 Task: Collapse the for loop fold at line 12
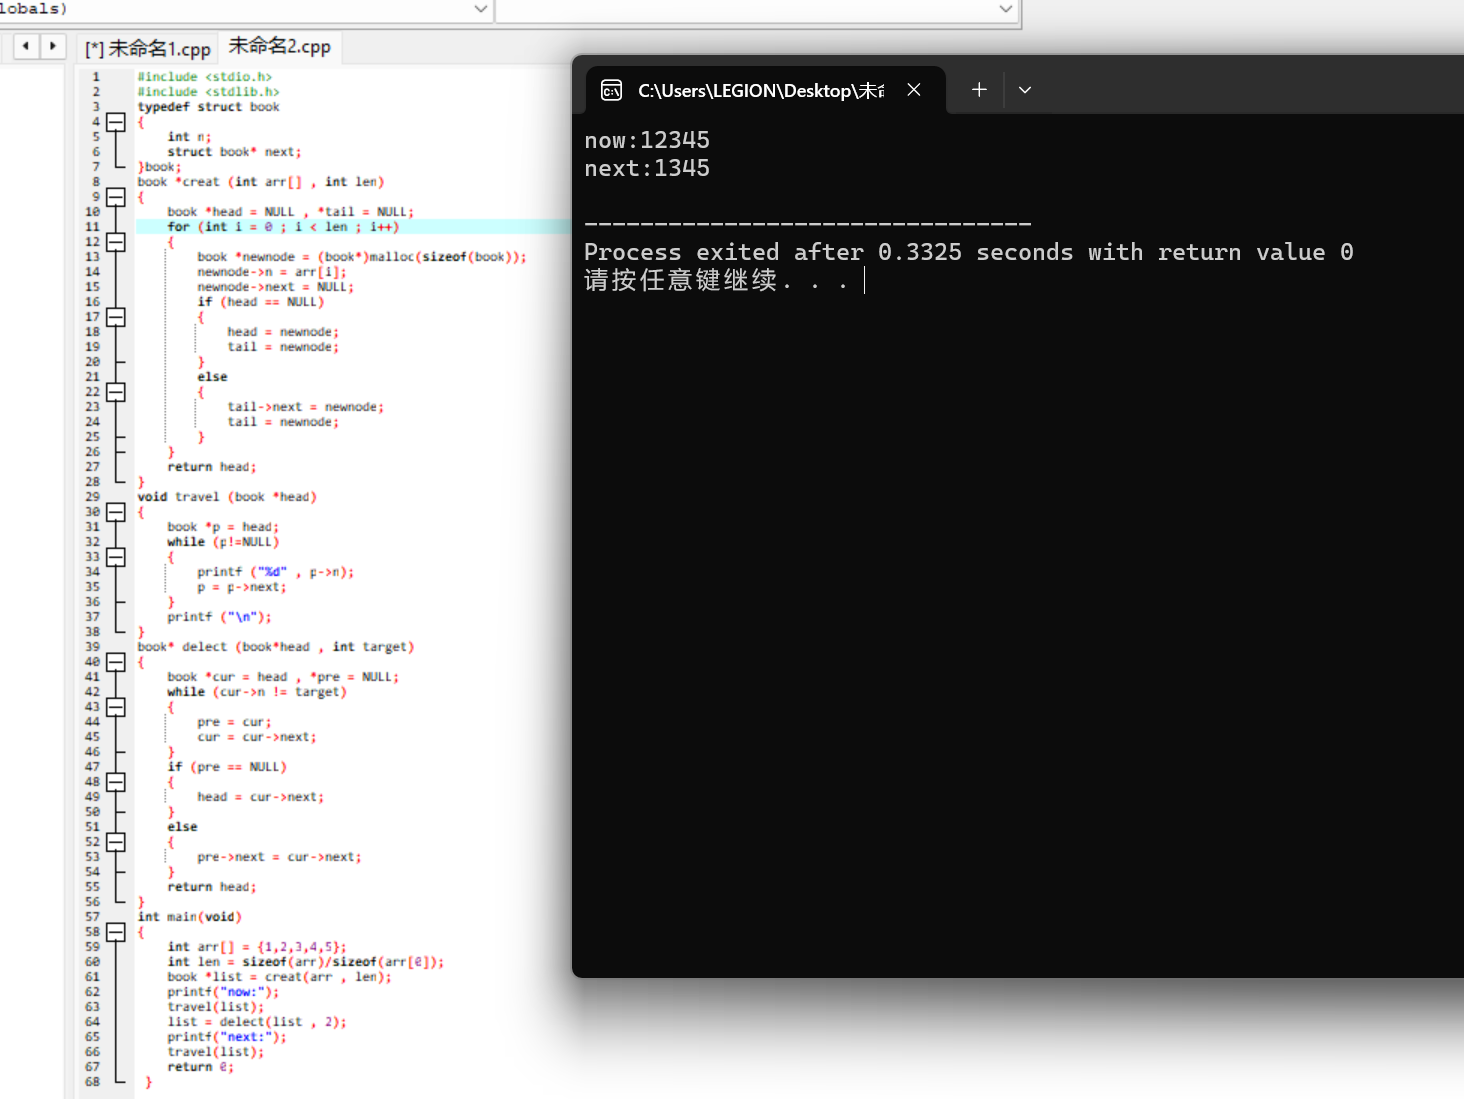[x=116, y=242]
